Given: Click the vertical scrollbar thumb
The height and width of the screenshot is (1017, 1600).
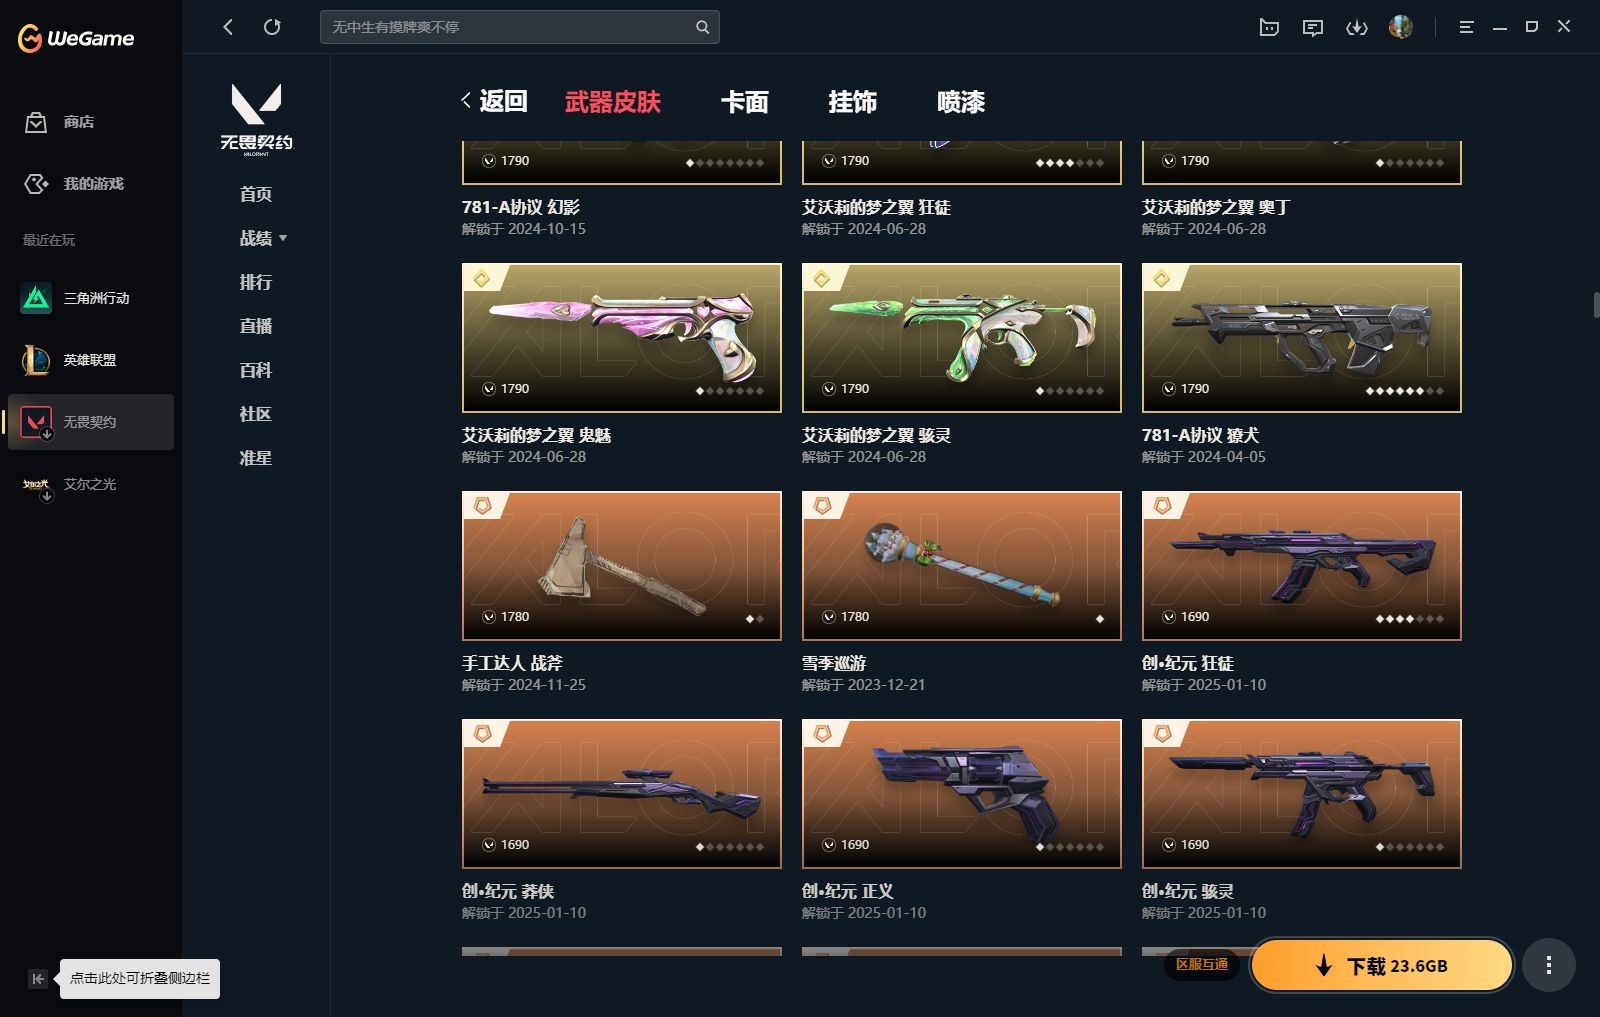Looking at the screenshot, I should tap(1596, 305).
